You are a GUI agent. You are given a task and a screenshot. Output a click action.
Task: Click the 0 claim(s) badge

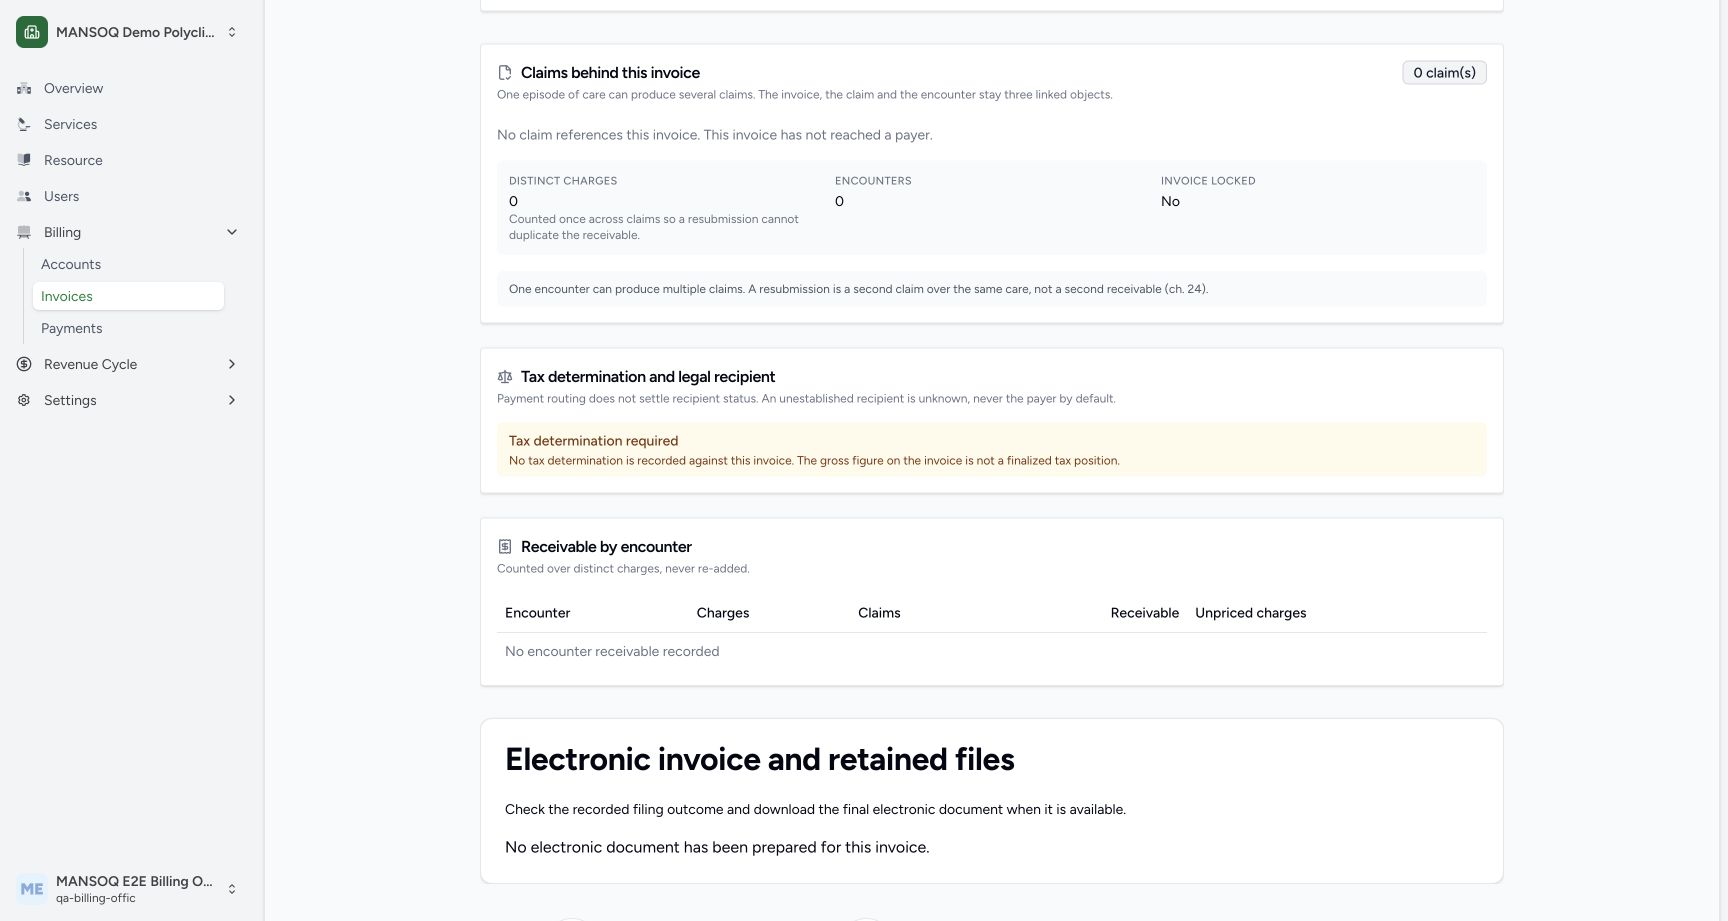(x=1444, y=73)
